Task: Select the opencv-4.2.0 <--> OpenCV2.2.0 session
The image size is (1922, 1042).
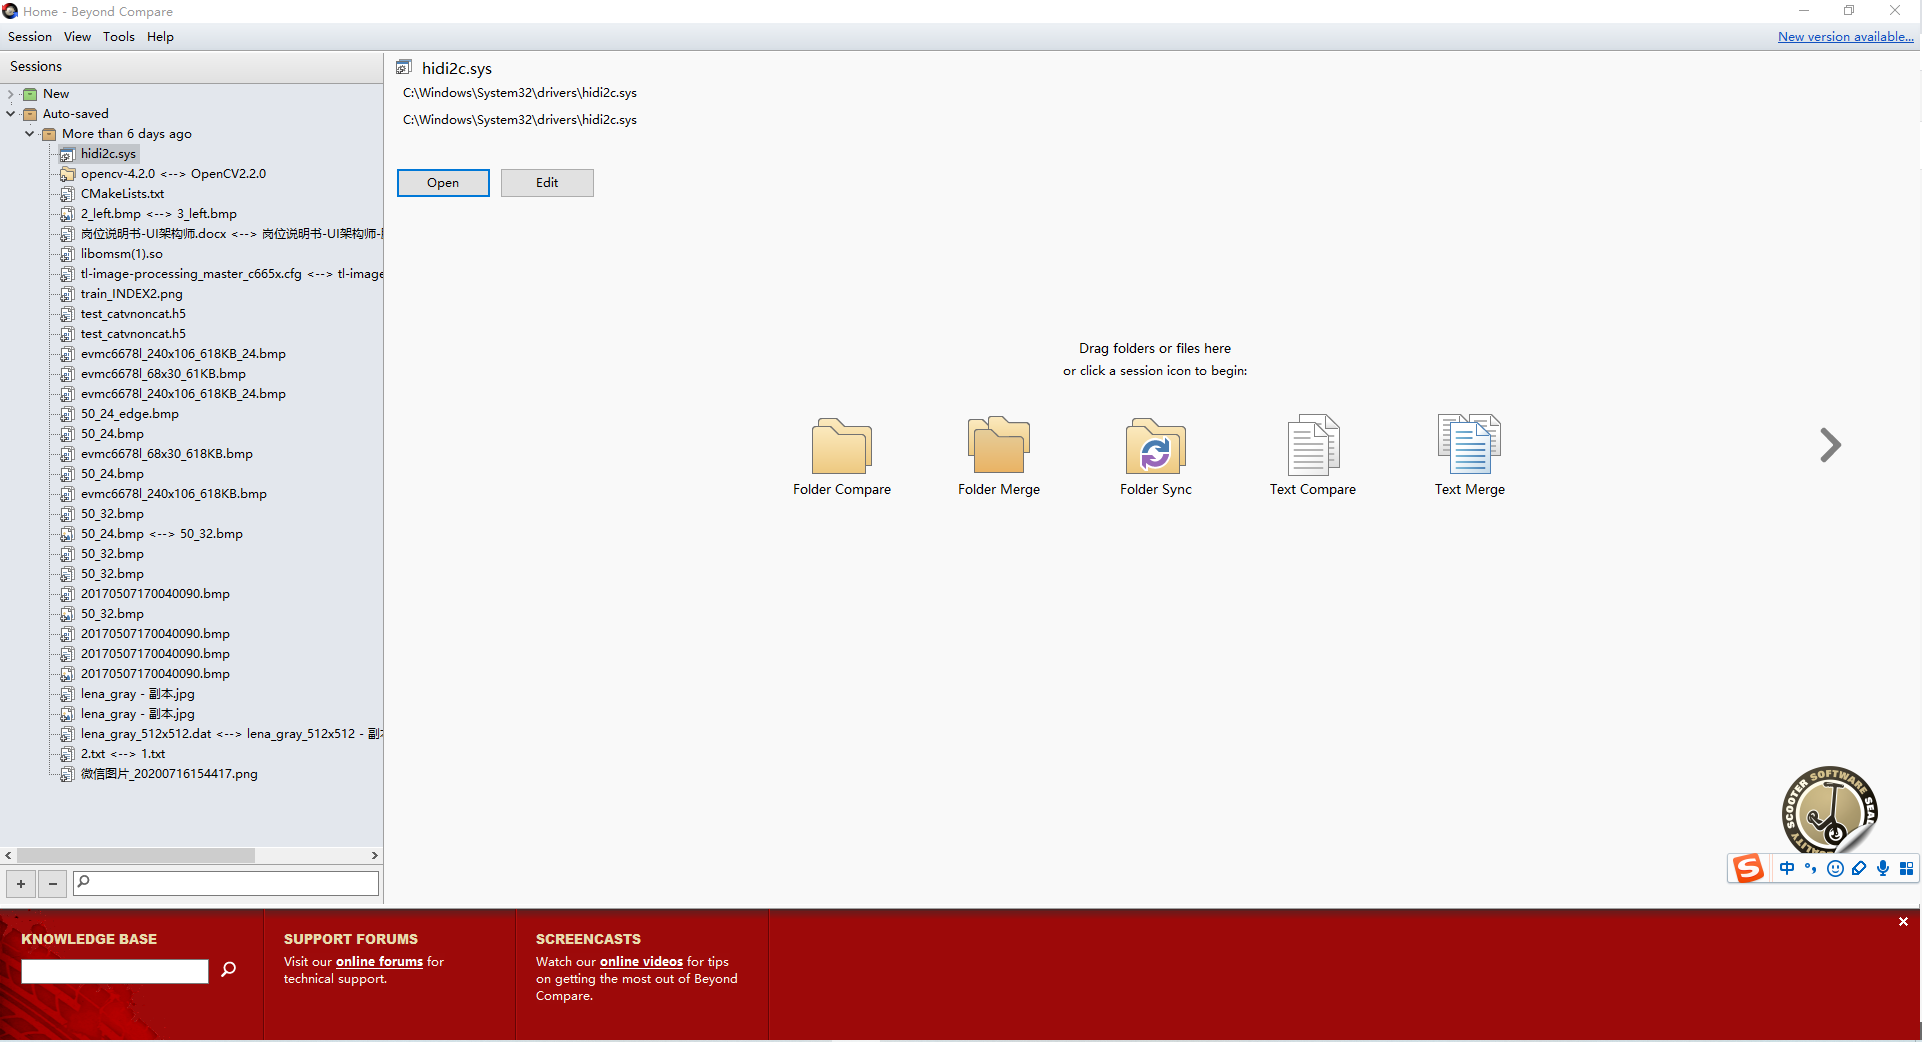Action: point(173,174)
